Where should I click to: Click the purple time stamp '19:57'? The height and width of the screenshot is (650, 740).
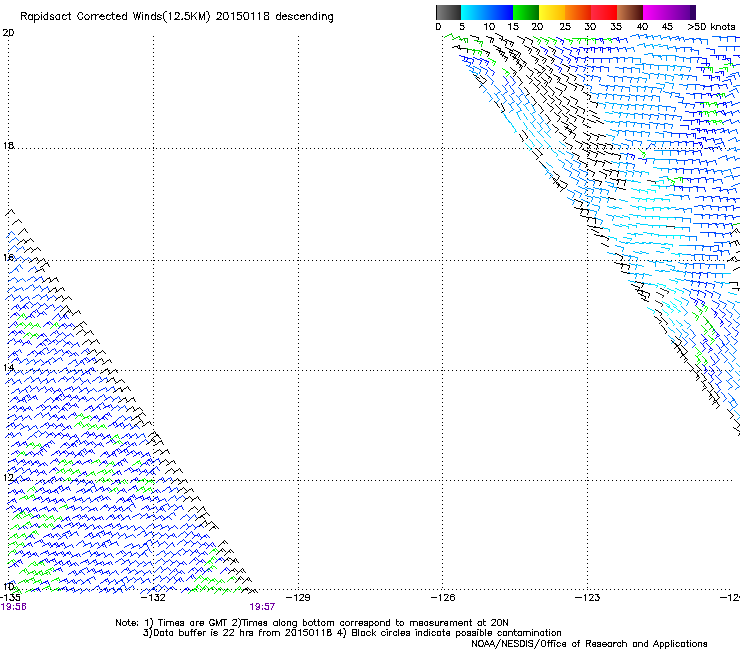tap(262, 607)
